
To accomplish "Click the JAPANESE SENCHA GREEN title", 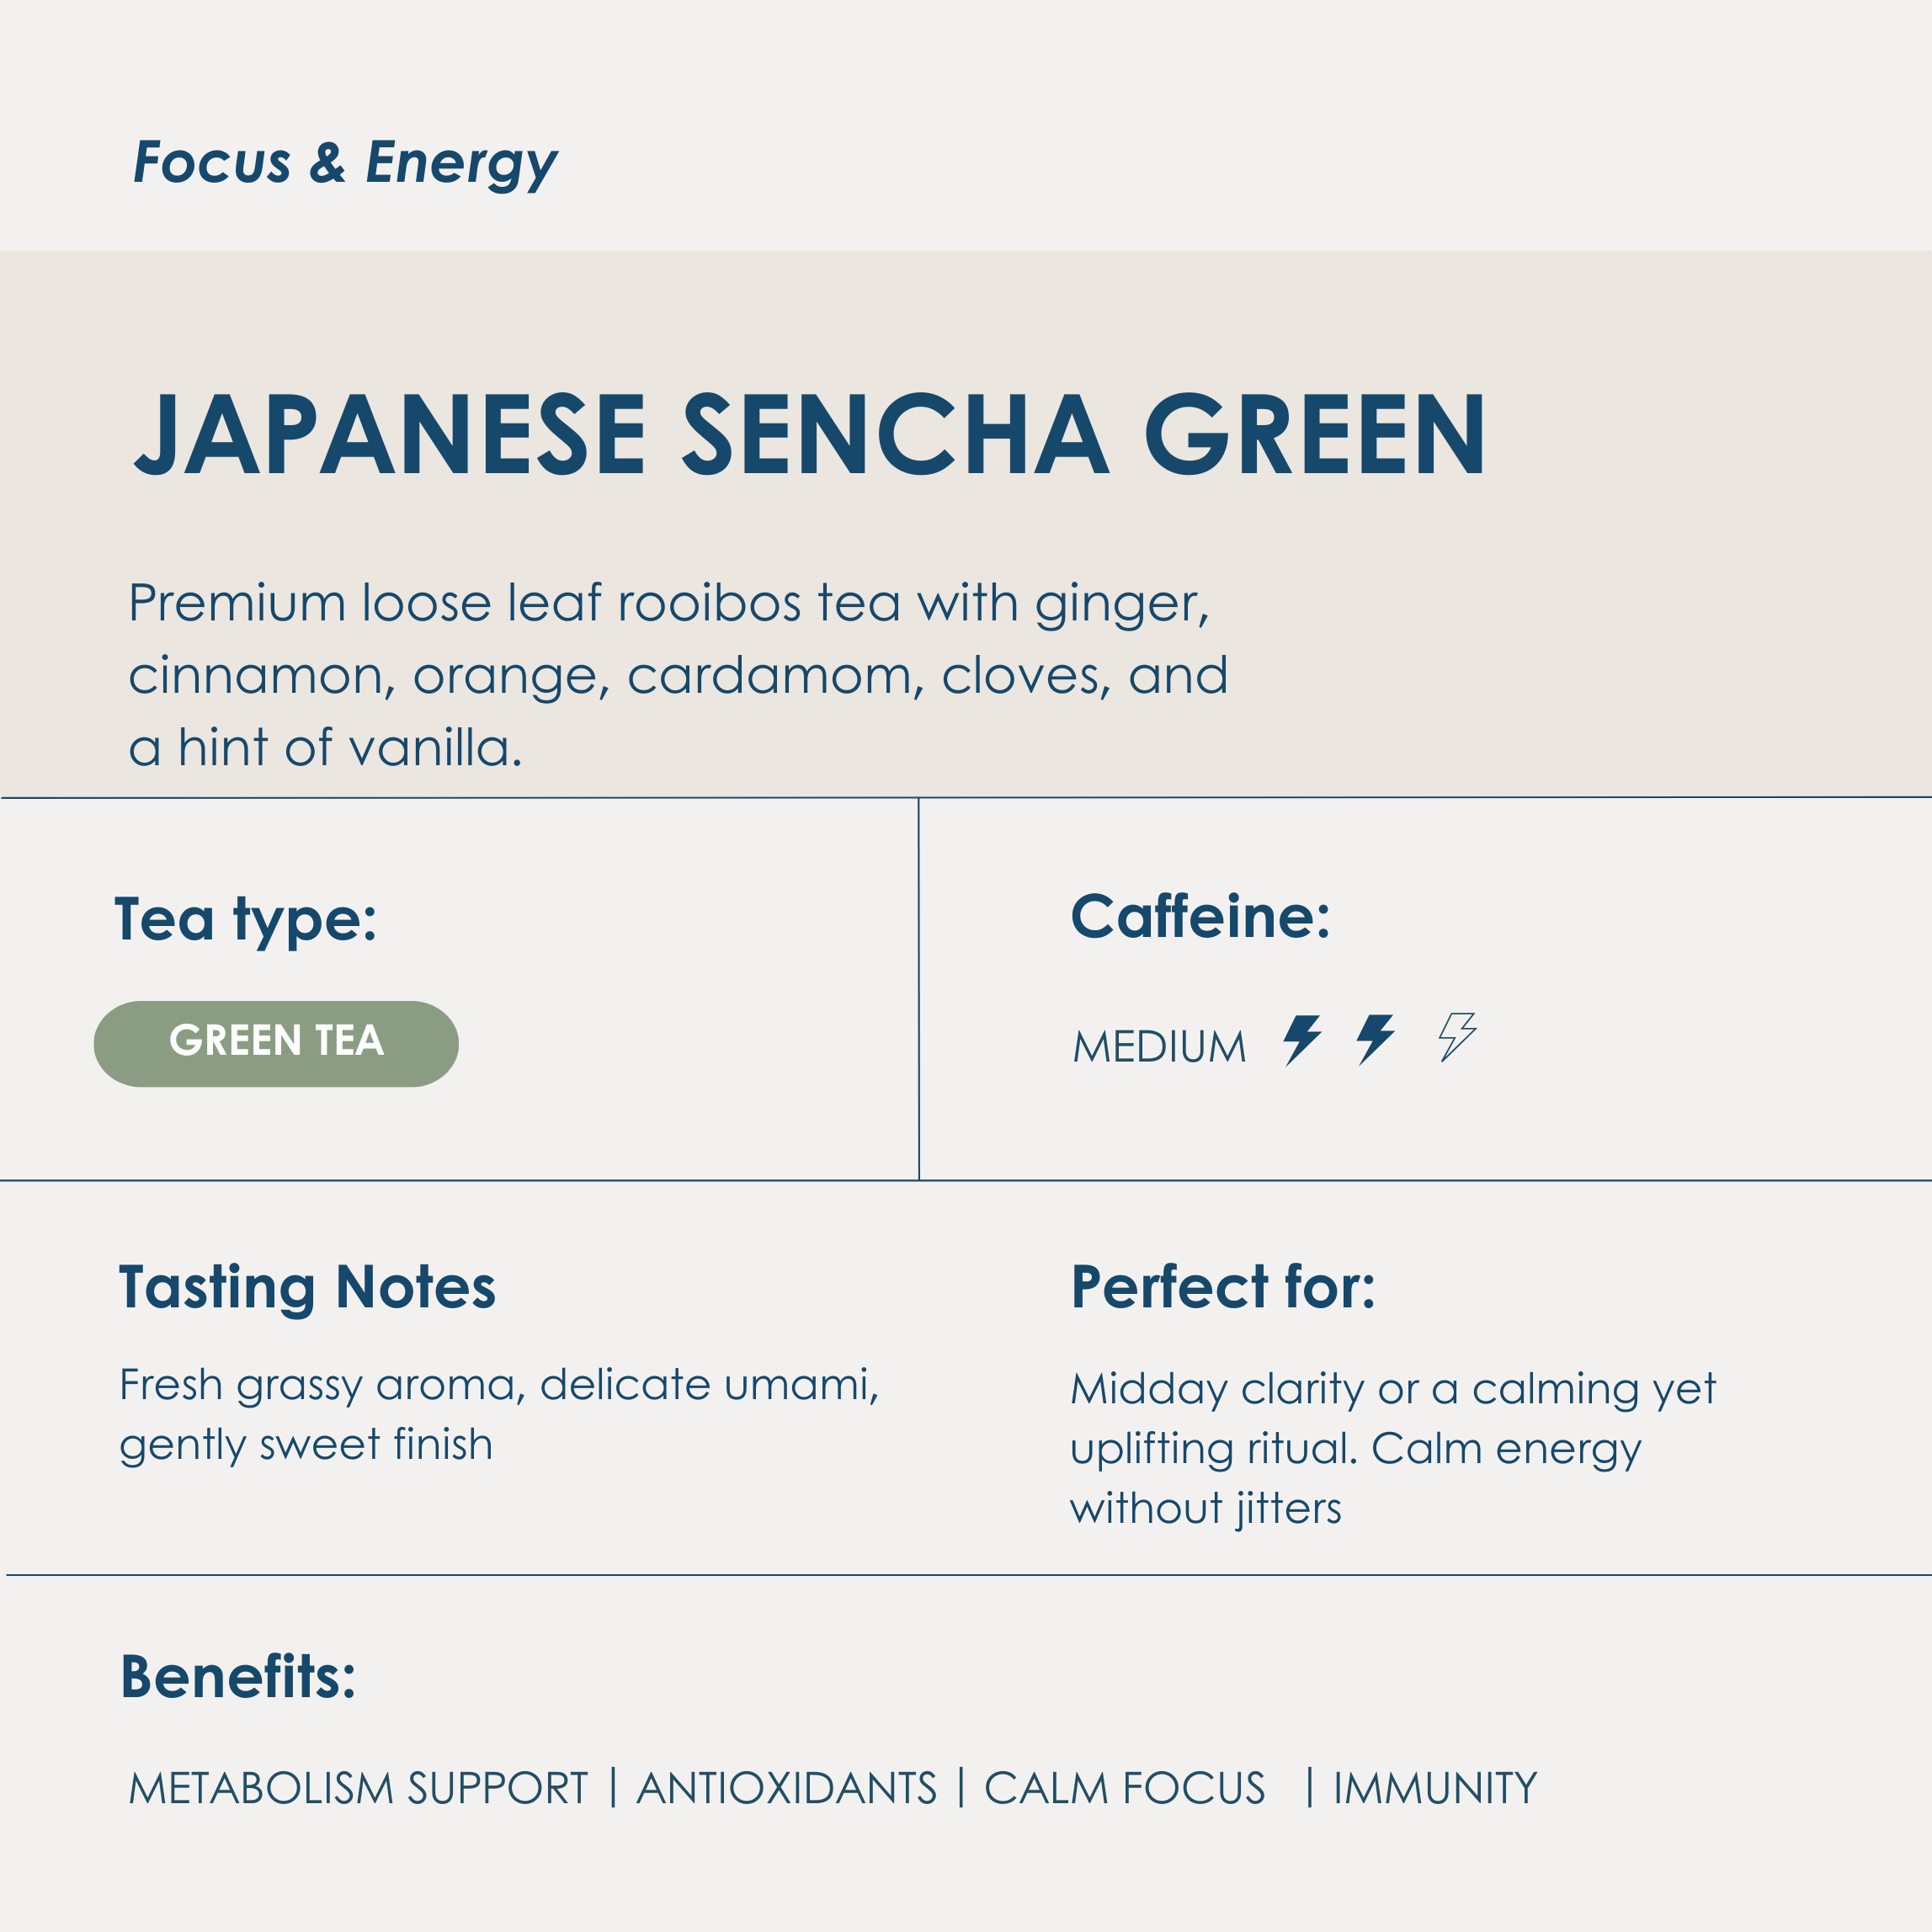I will 810,435.
